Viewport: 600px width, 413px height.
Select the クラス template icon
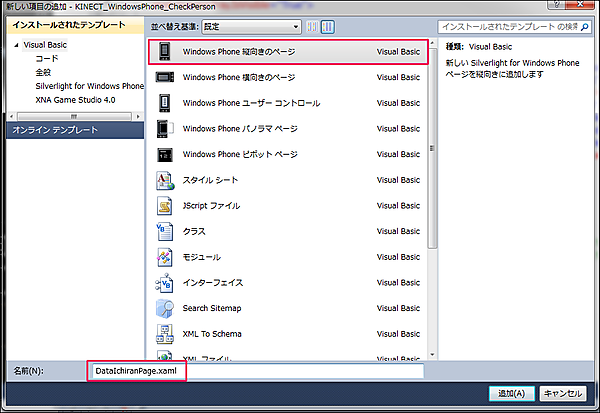click(x=165, y=232)
